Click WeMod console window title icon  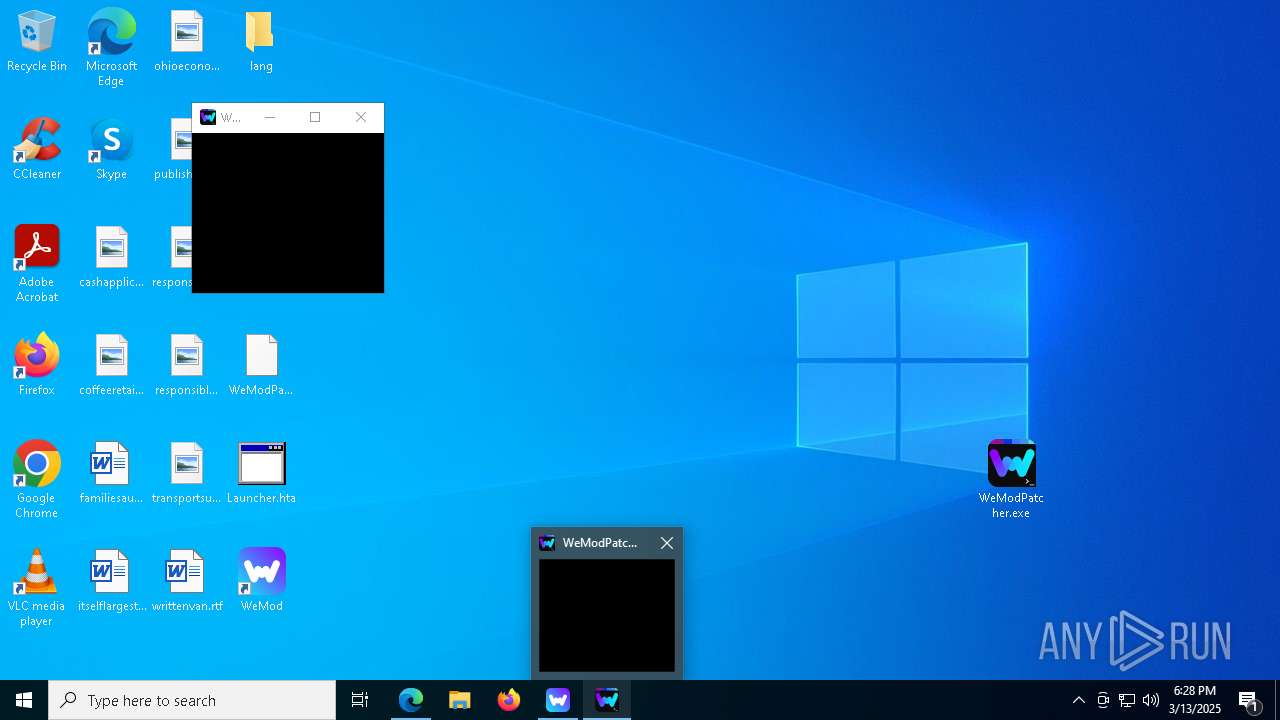208,117
